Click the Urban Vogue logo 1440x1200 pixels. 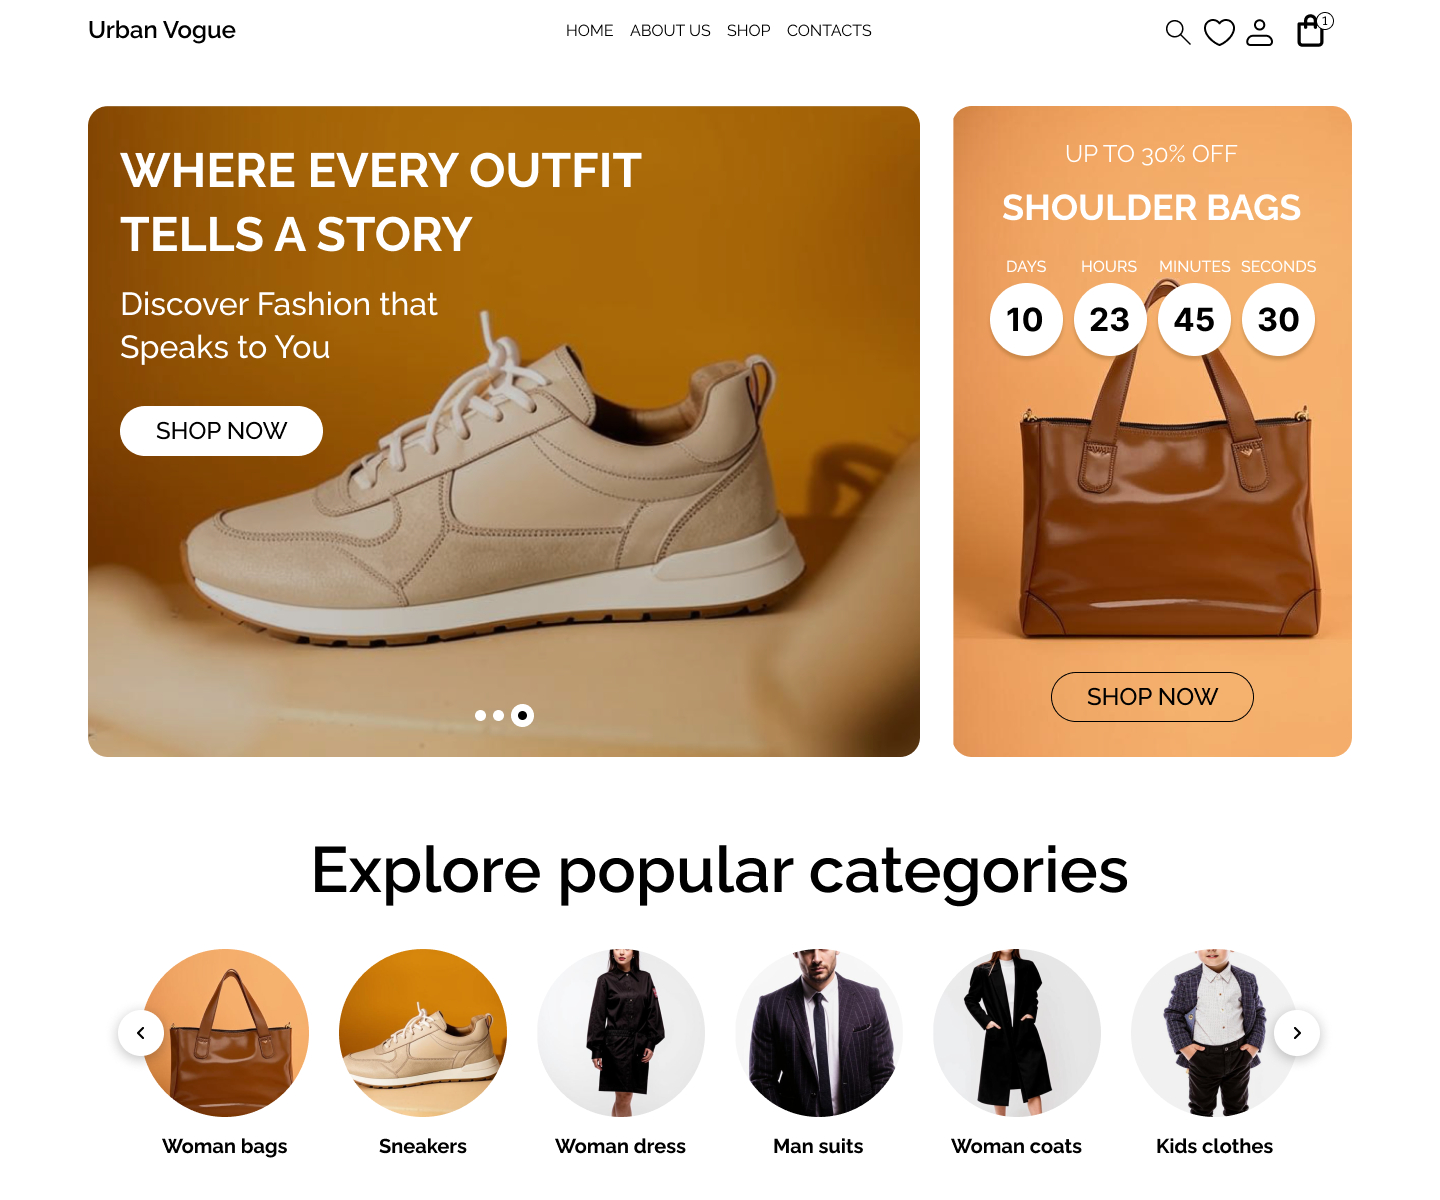click(x=162, y=30)
